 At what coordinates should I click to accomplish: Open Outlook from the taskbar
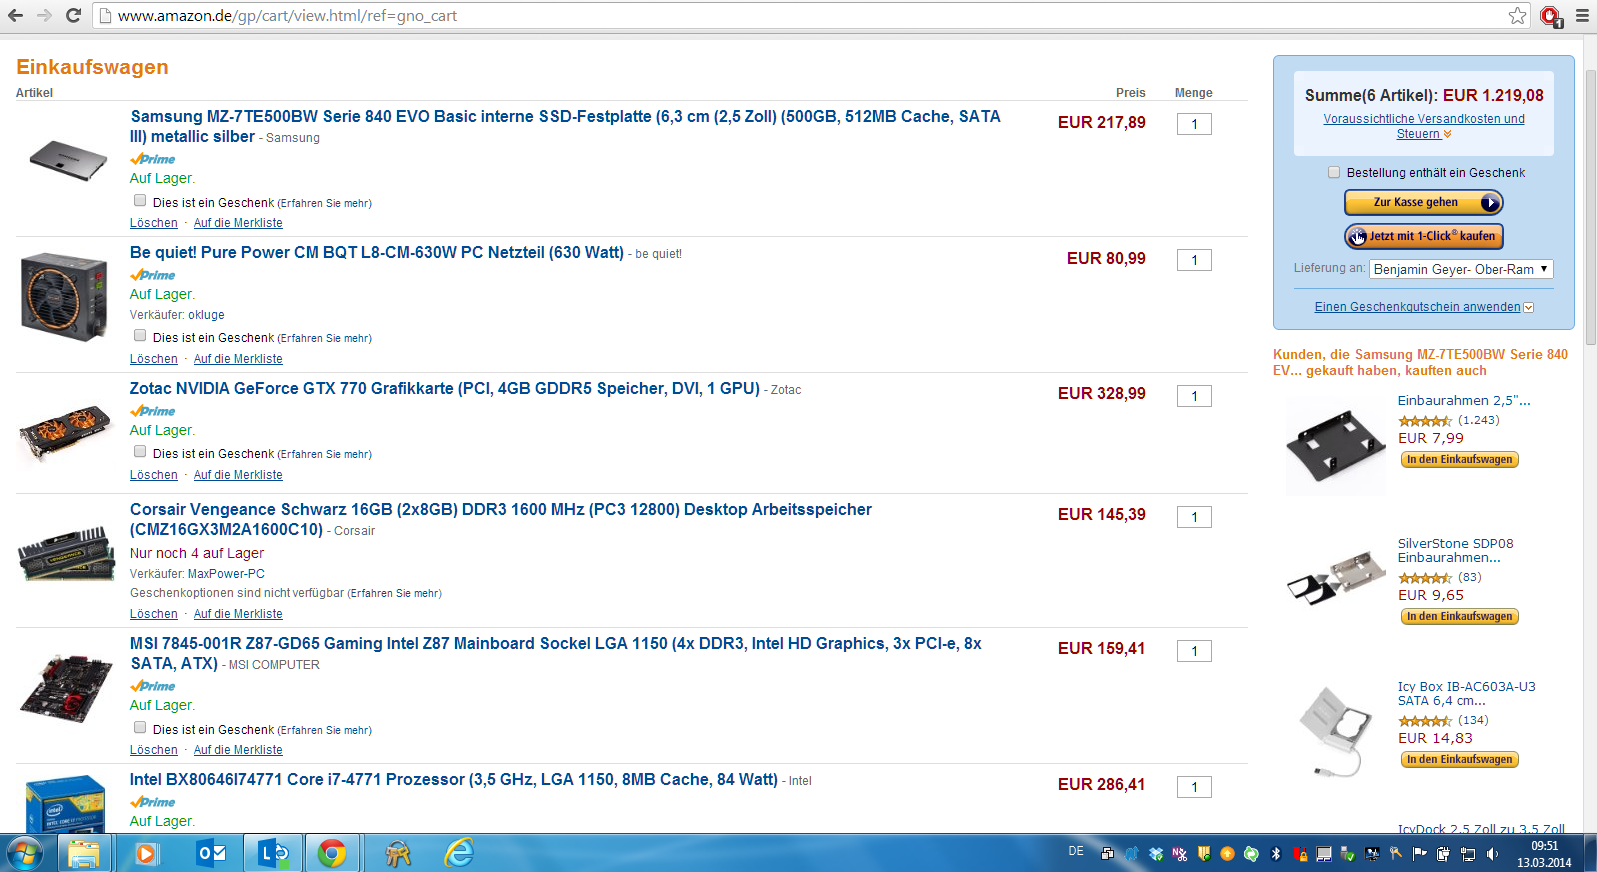(211, 854)
